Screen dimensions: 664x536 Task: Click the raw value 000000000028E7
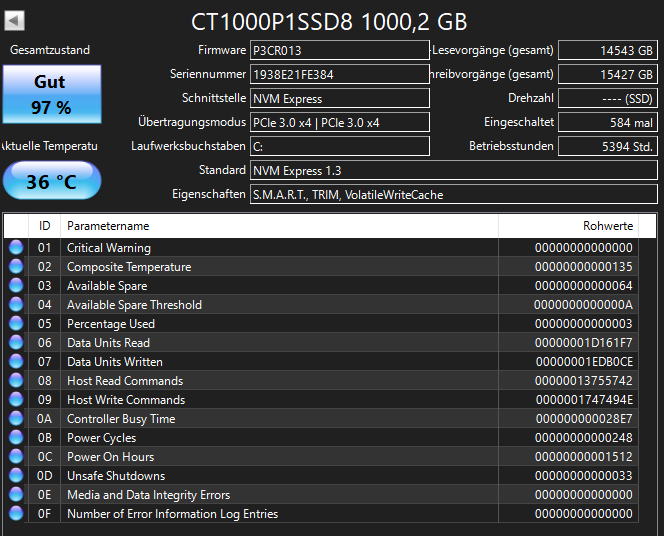click(584, 419)
